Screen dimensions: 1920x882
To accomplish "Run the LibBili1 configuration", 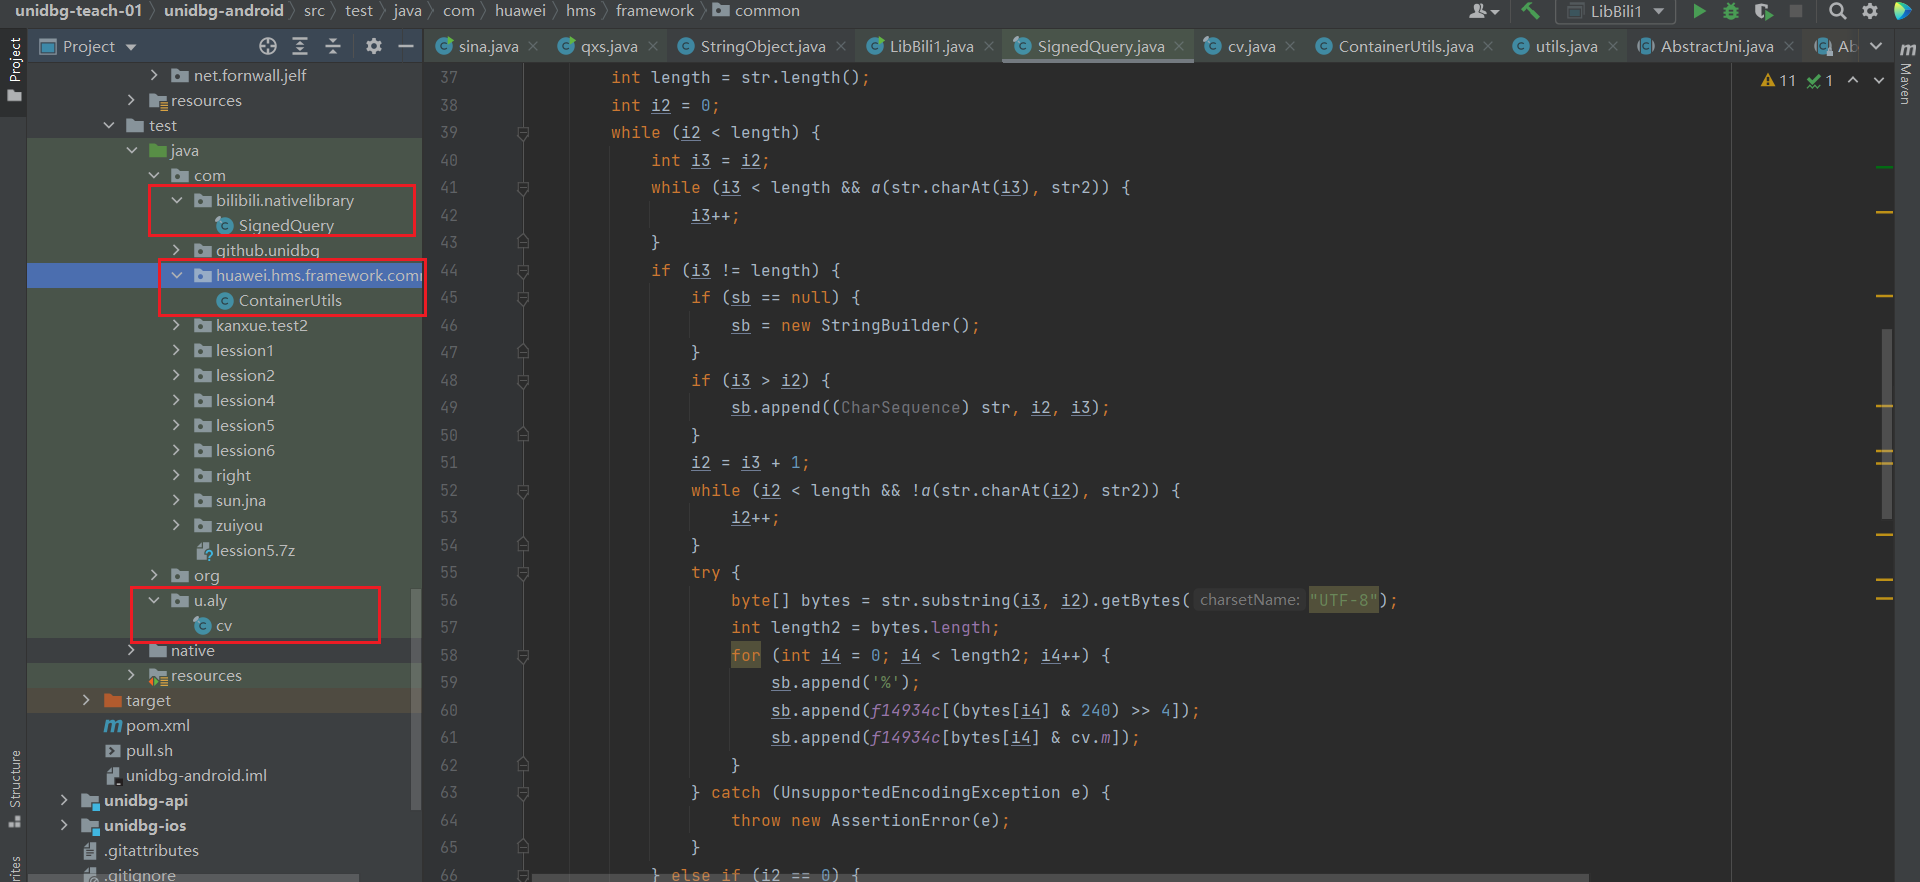I will point(1699,11).
